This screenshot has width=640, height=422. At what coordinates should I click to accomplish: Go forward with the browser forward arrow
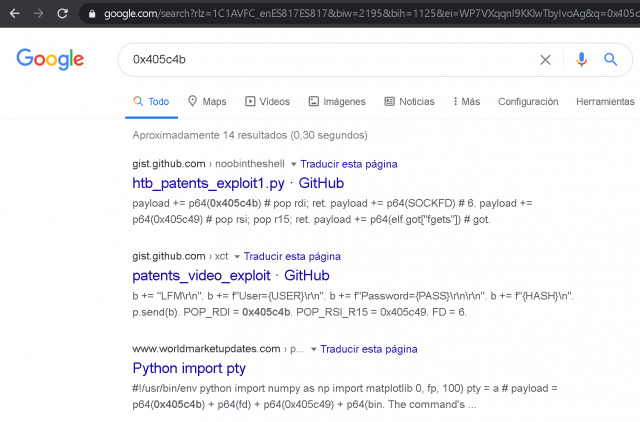pyautogui.click(x=38, y=13)
